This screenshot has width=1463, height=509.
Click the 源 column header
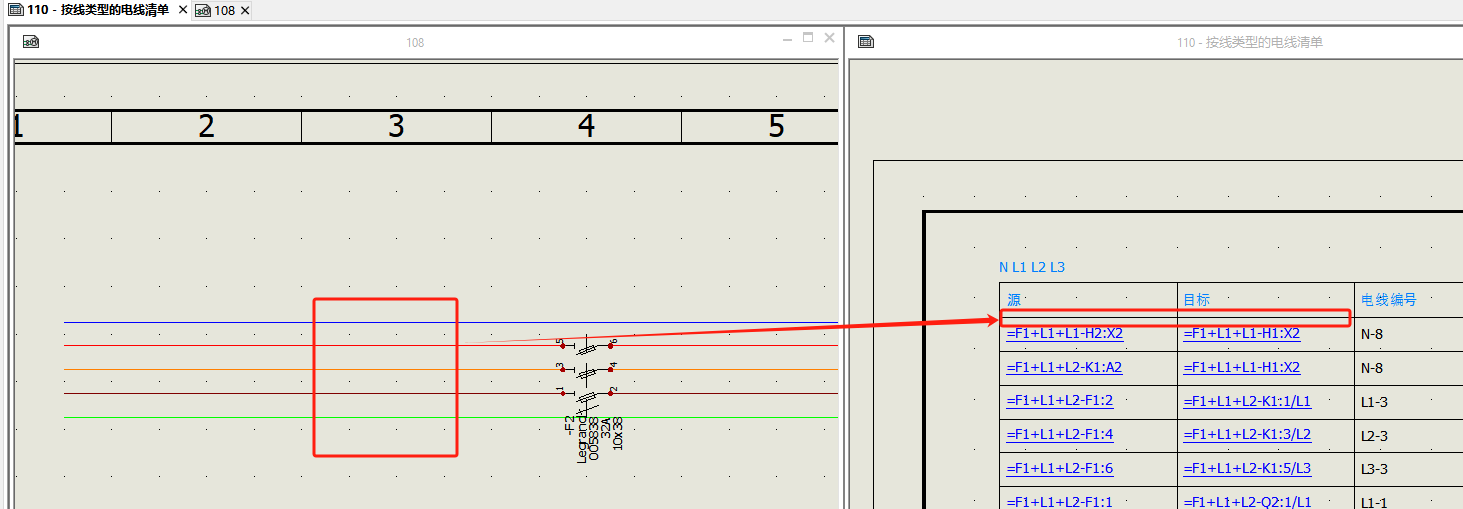(1014, 299)
